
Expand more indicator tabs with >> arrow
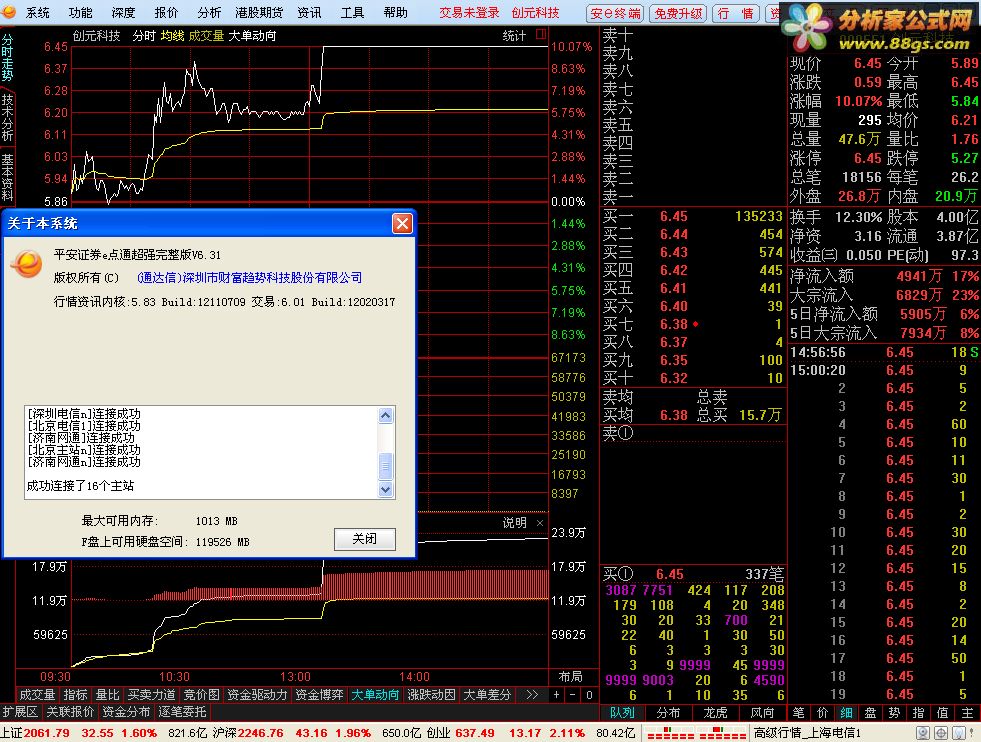click(532, 695)
